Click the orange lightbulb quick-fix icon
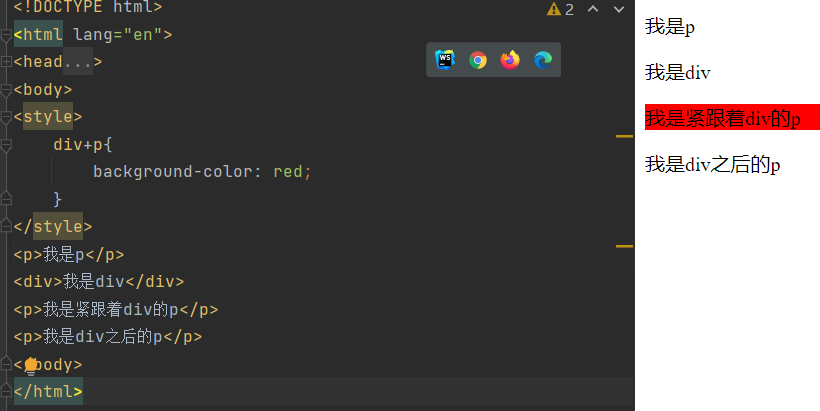Screen dimensions: 820x411 pyautogui.click(x=31, y=365)
